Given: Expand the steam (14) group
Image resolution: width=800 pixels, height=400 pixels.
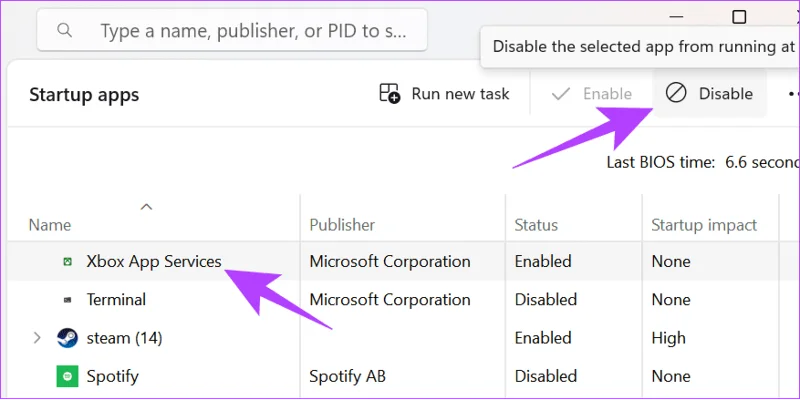Looking at the screenshot, I should coord(37,338).
